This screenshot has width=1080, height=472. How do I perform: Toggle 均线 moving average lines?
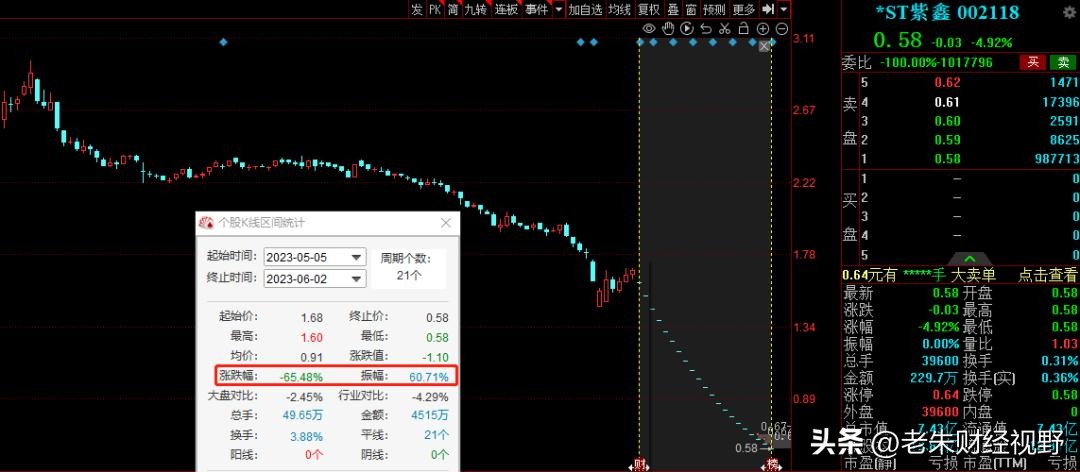pyautogui.click(x=620, y=9)
